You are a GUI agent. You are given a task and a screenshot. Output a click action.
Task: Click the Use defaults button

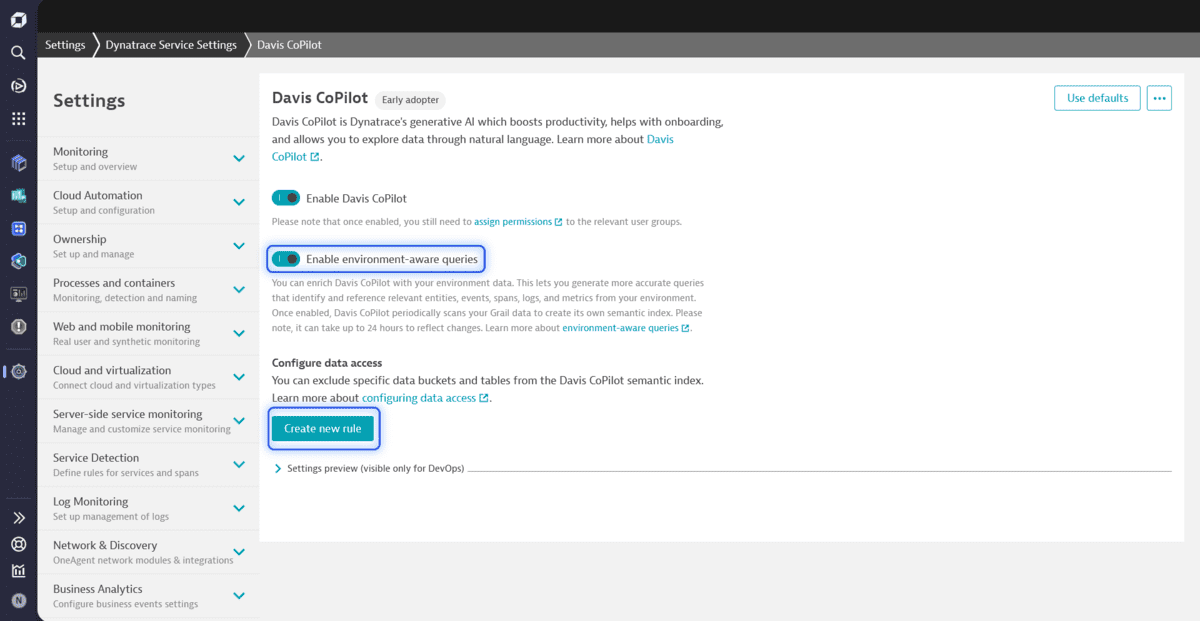[1097, 98]
